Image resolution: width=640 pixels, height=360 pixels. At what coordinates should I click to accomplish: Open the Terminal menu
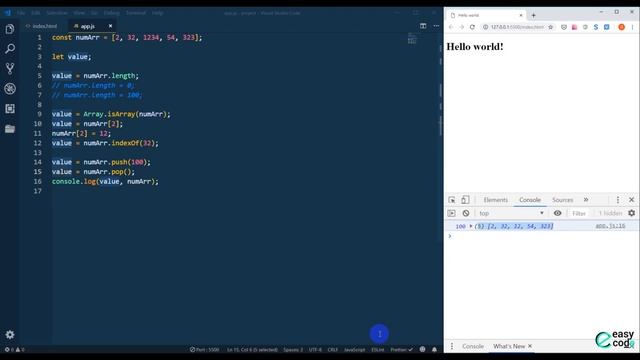(x=136, y=13)
